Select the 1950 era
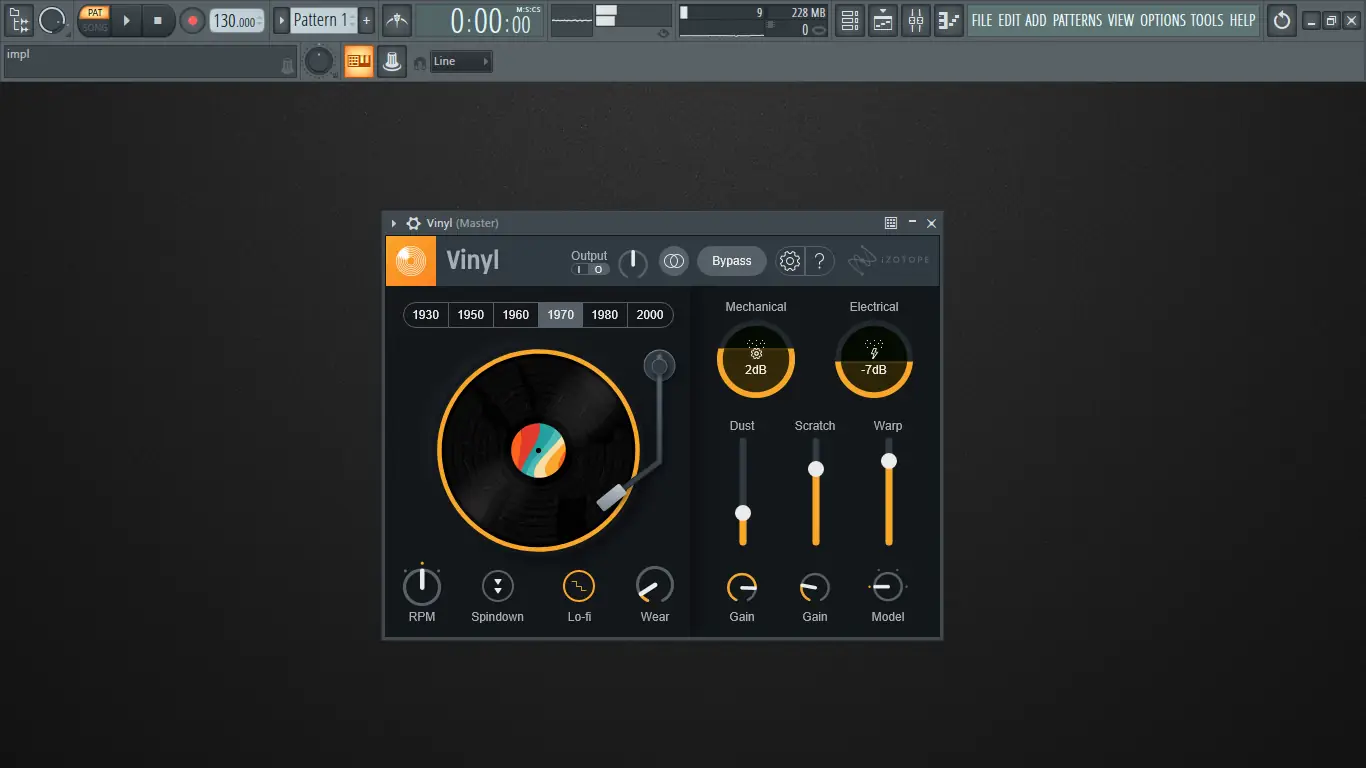 471,315
